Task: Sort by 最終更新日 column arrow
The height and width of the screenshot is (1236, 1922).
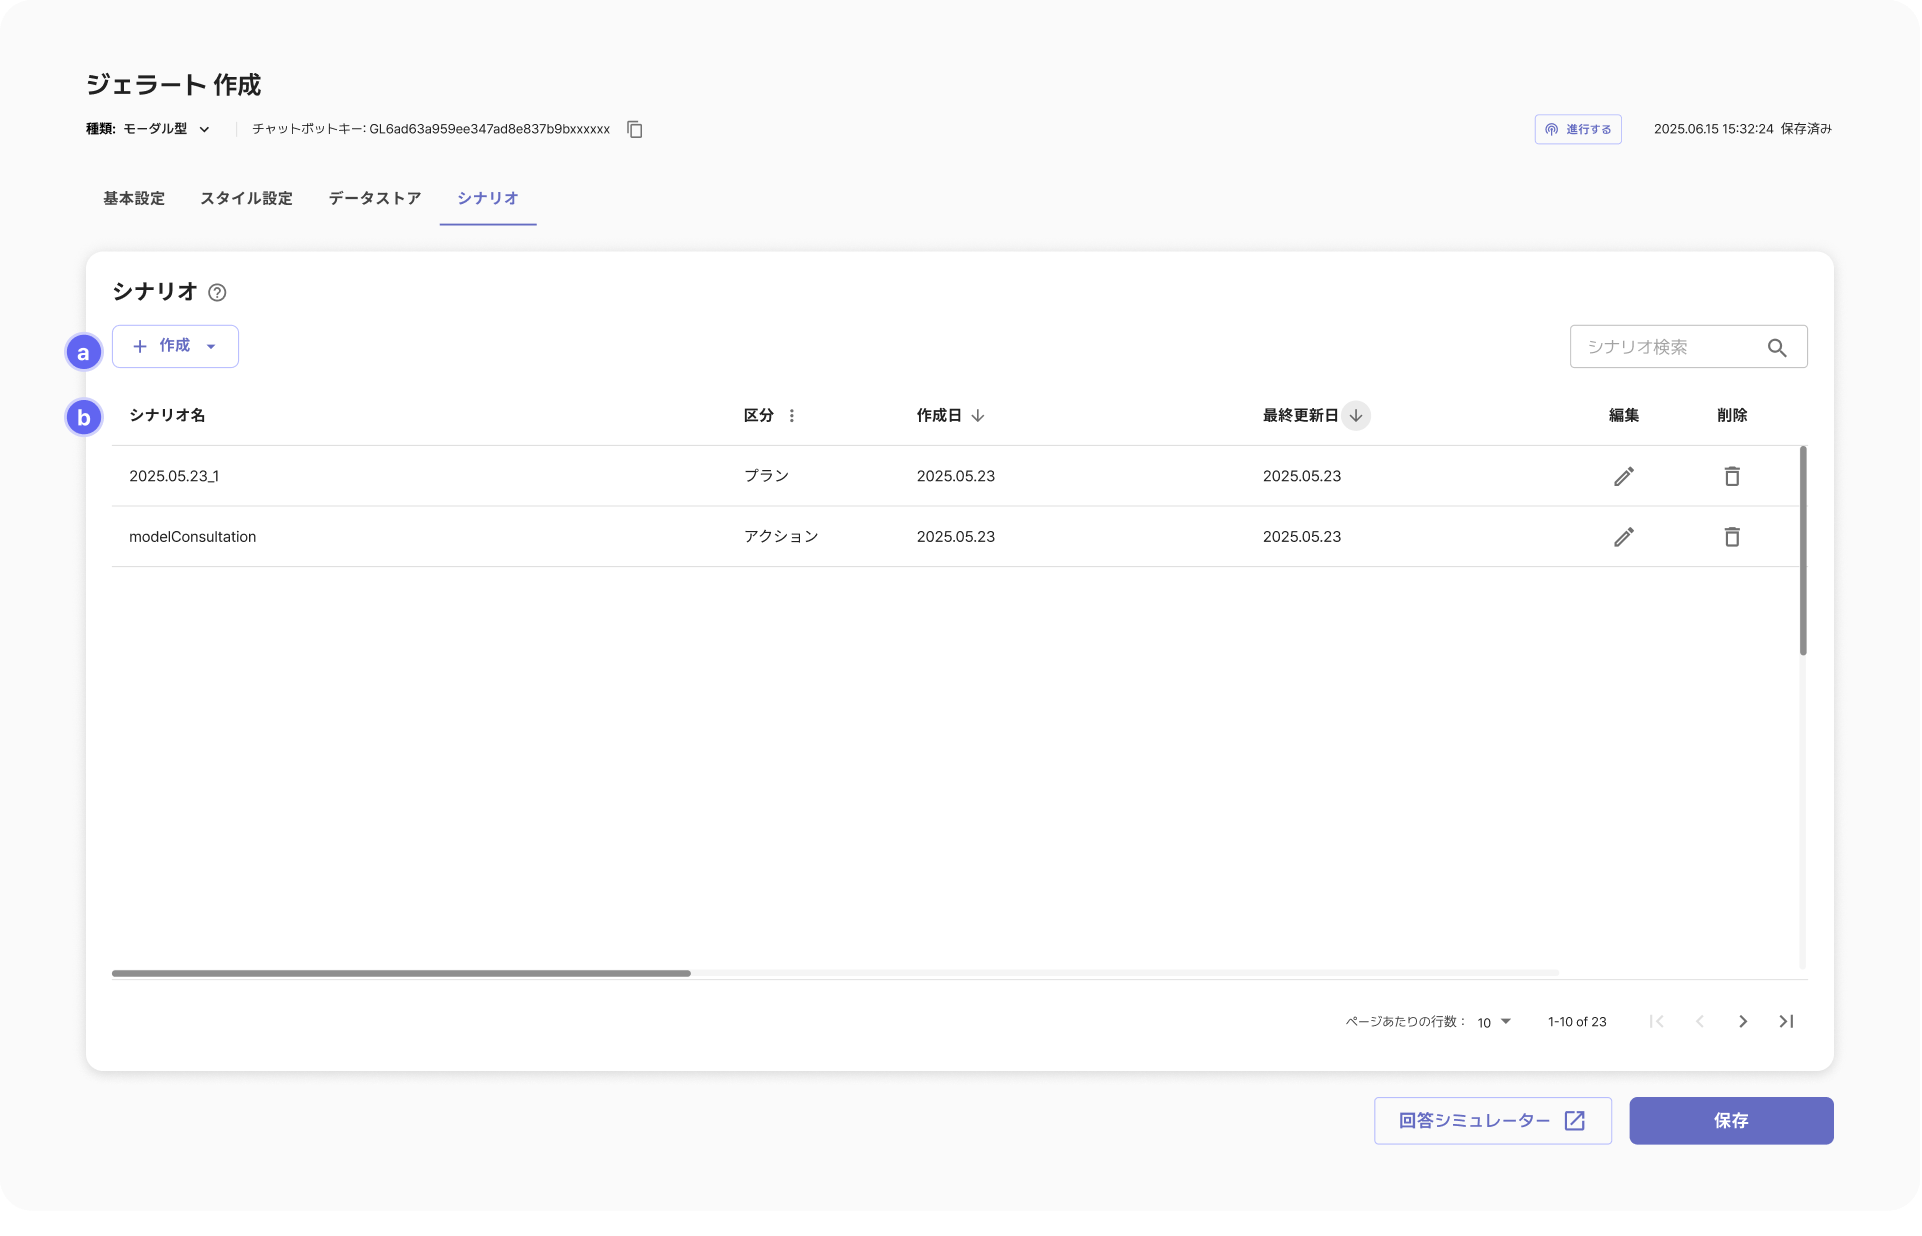Action: (1356, 416)
